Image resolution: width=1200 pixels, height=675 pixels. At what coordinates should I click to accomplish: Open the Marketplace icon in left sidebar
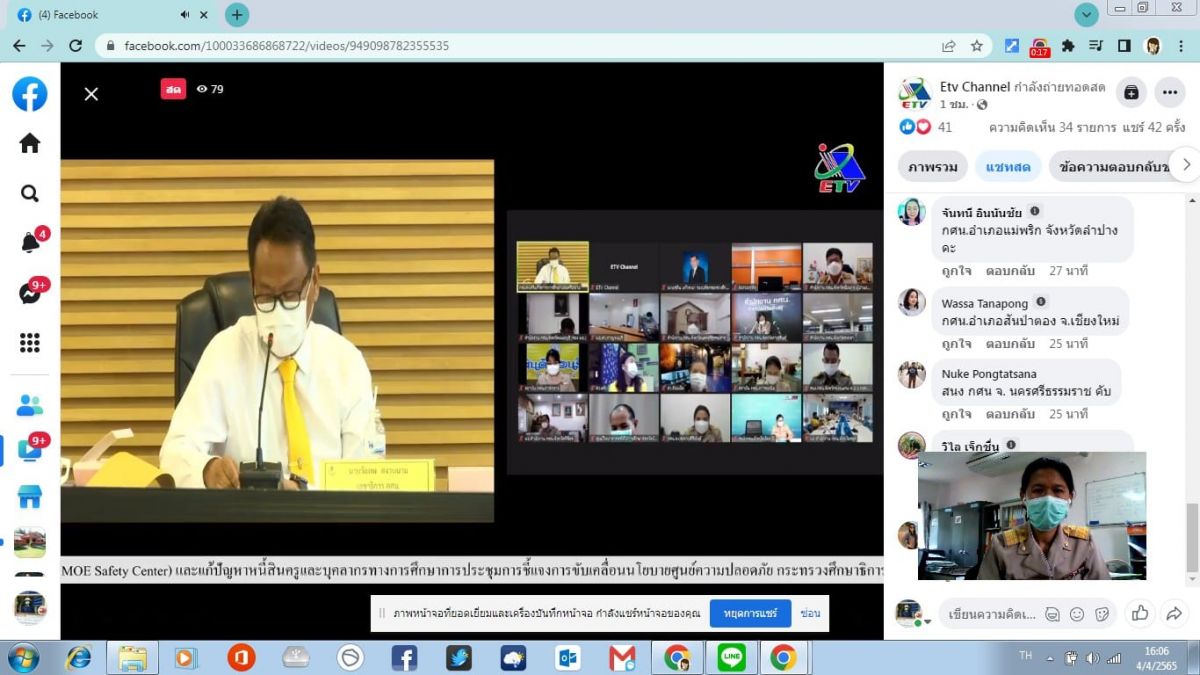click(30, 496)
